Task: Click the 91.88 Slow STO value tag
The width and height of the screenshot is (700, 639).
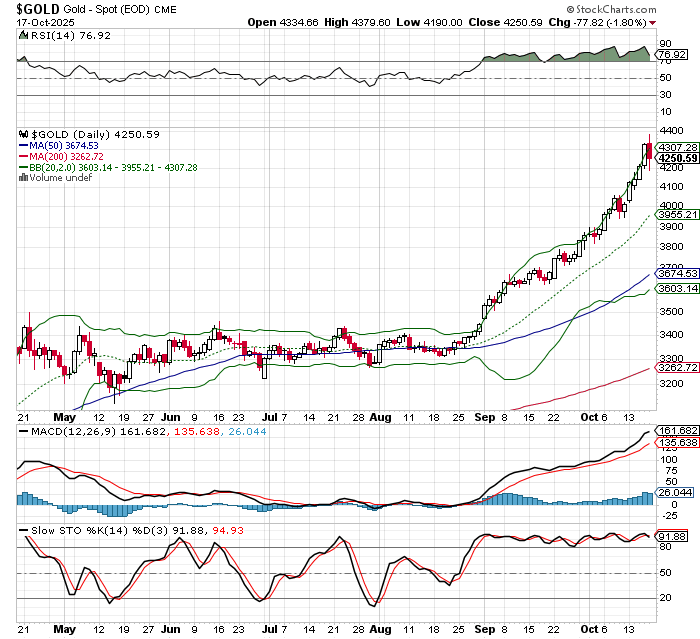Action: (x=672, y=536)
